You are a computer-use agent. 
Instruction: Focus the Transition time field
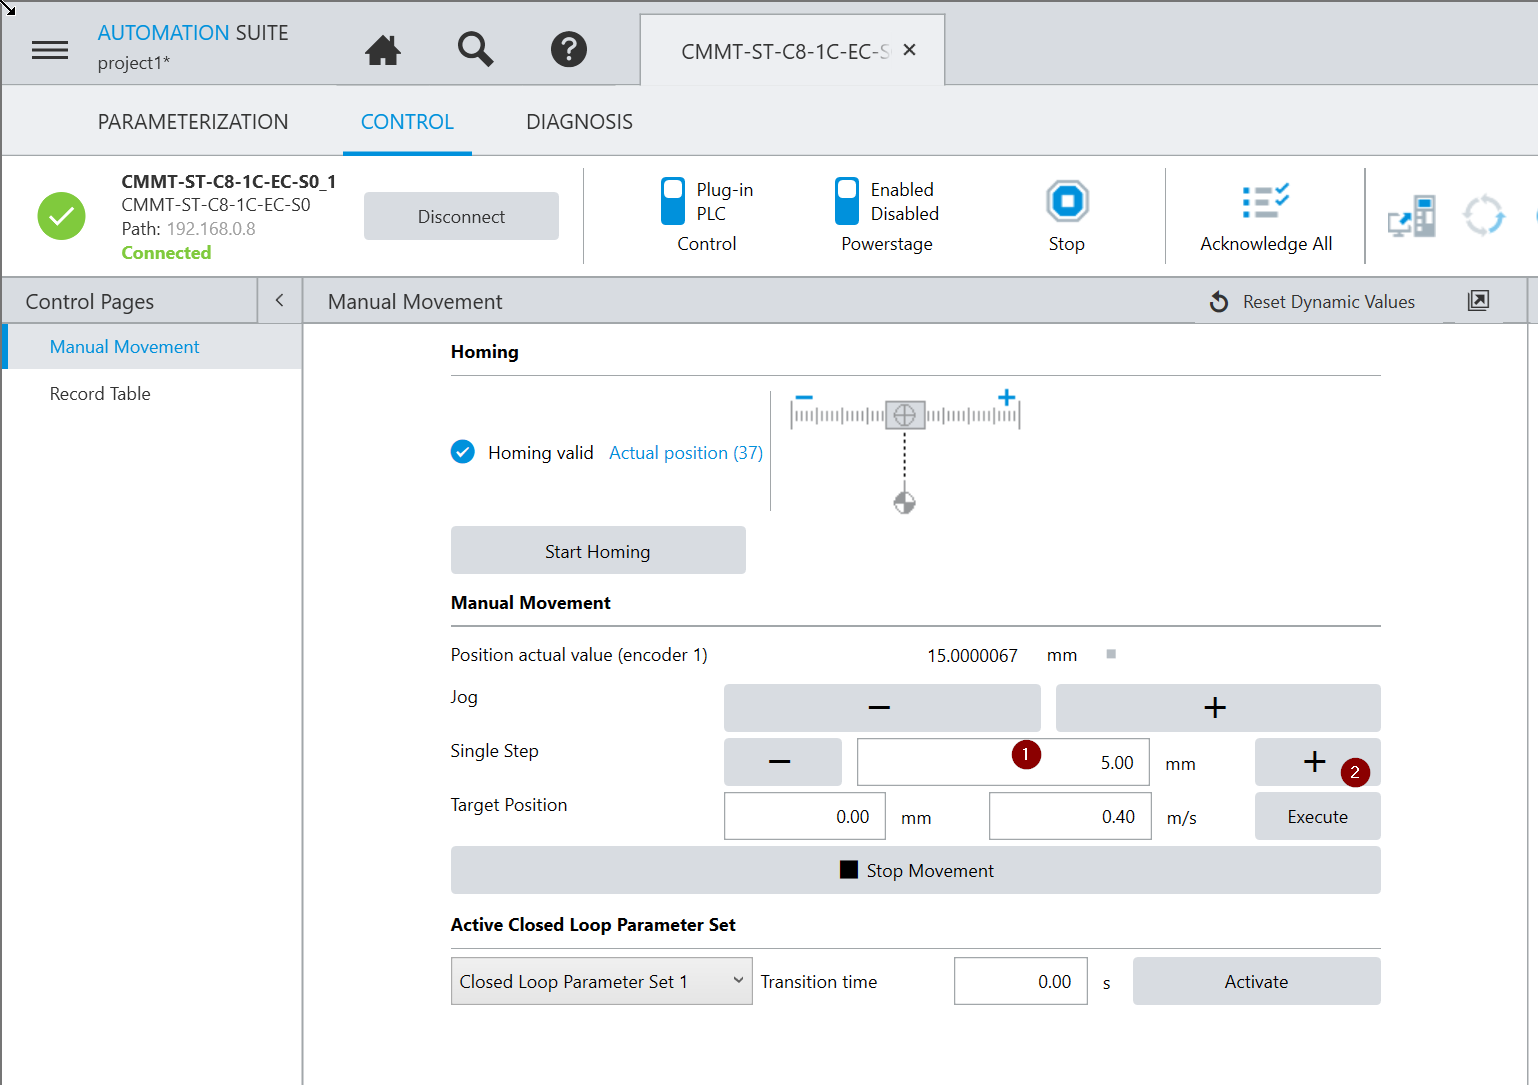coord(1020,981)
